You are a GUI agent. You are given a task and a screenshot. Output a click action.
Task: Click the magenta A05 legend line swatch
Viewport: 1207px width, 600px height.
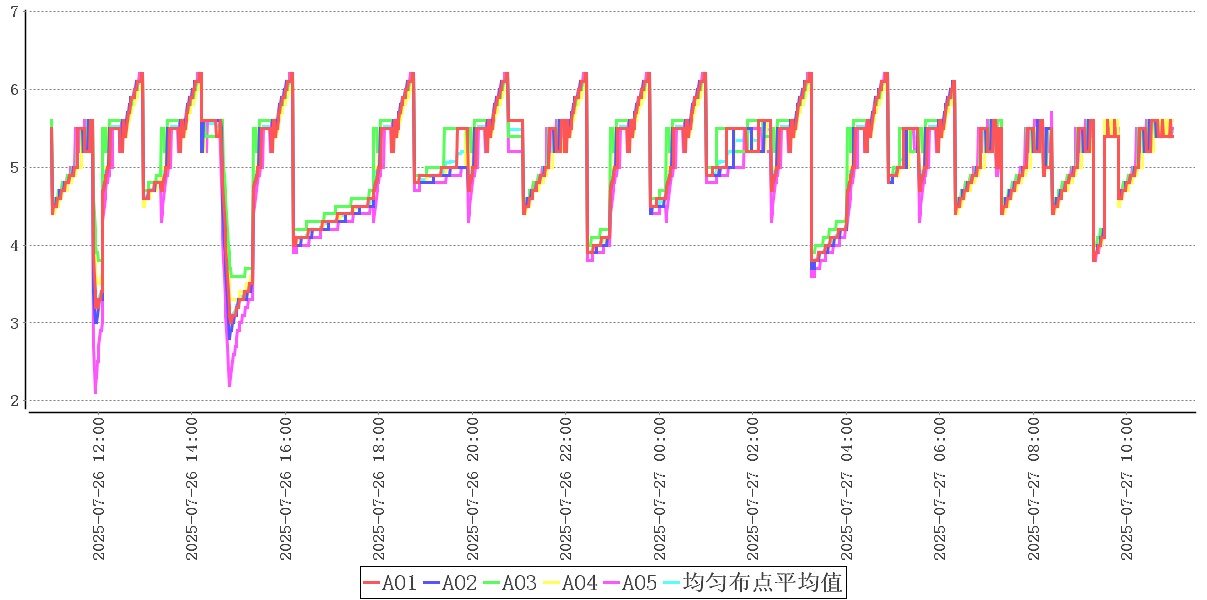(x=612, y=583)
